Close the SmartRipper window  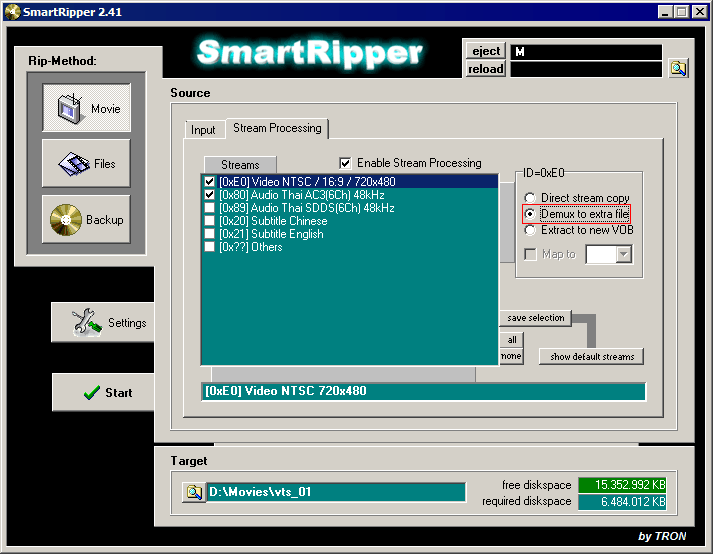[699, 12]
